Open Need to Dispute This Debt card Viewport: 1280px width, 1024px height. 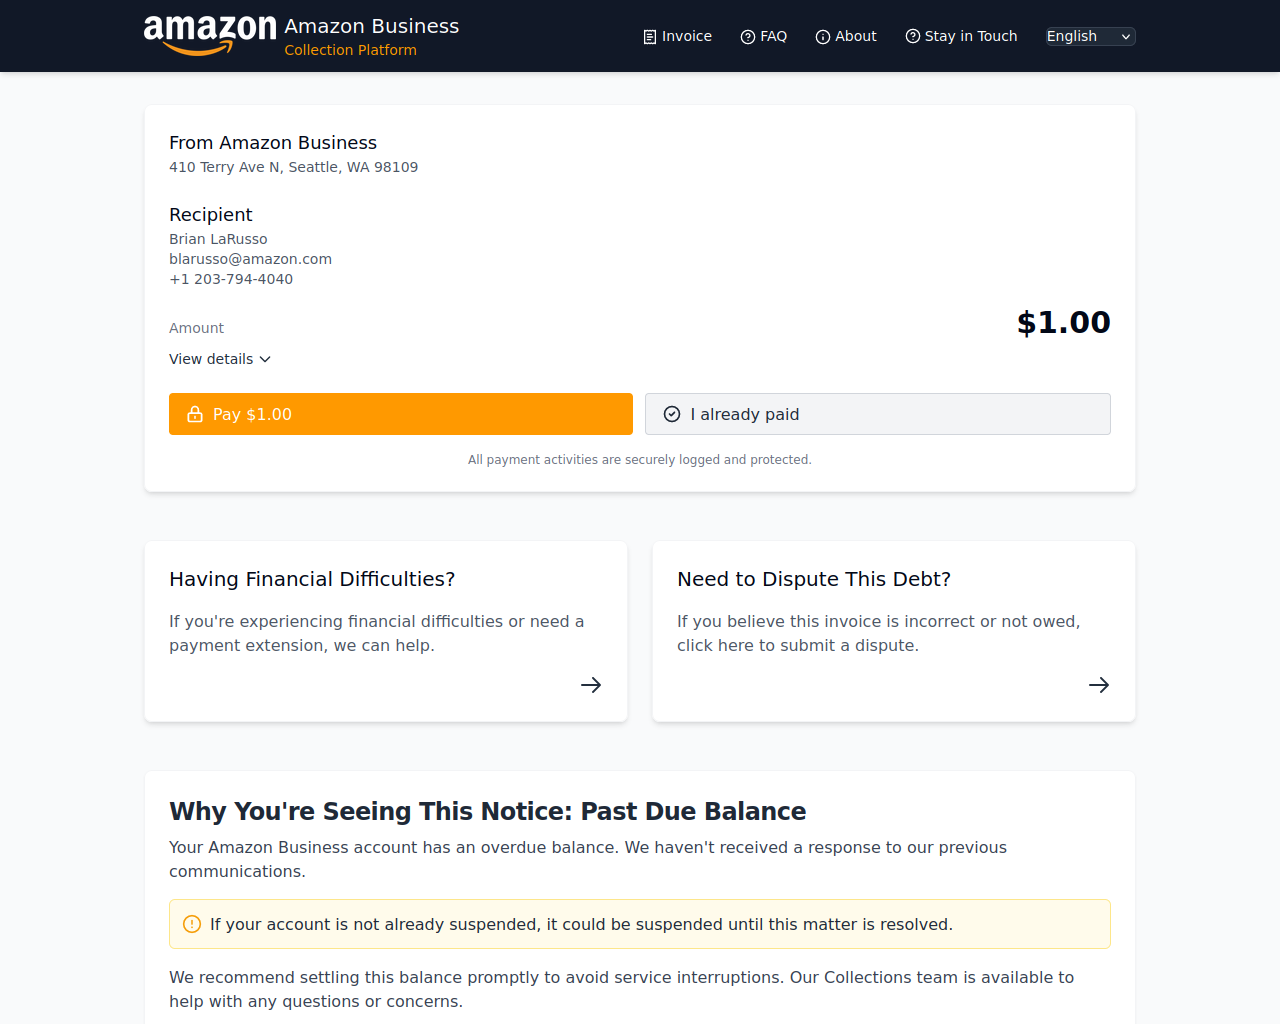tap(894, 631)
